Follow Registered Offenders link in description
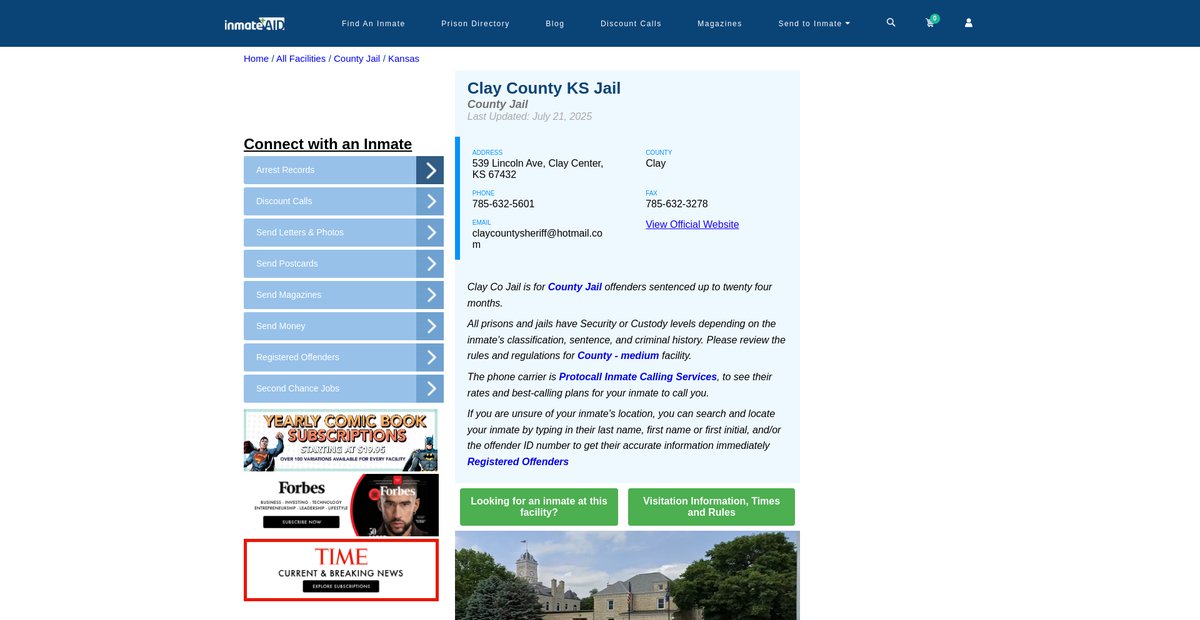 pos(518,462)
